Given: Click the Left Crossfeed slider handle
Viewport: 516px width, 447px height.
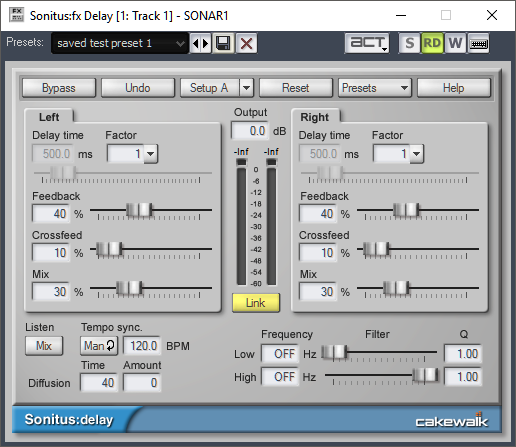Looking at the screenshot, I should point(109,249).
